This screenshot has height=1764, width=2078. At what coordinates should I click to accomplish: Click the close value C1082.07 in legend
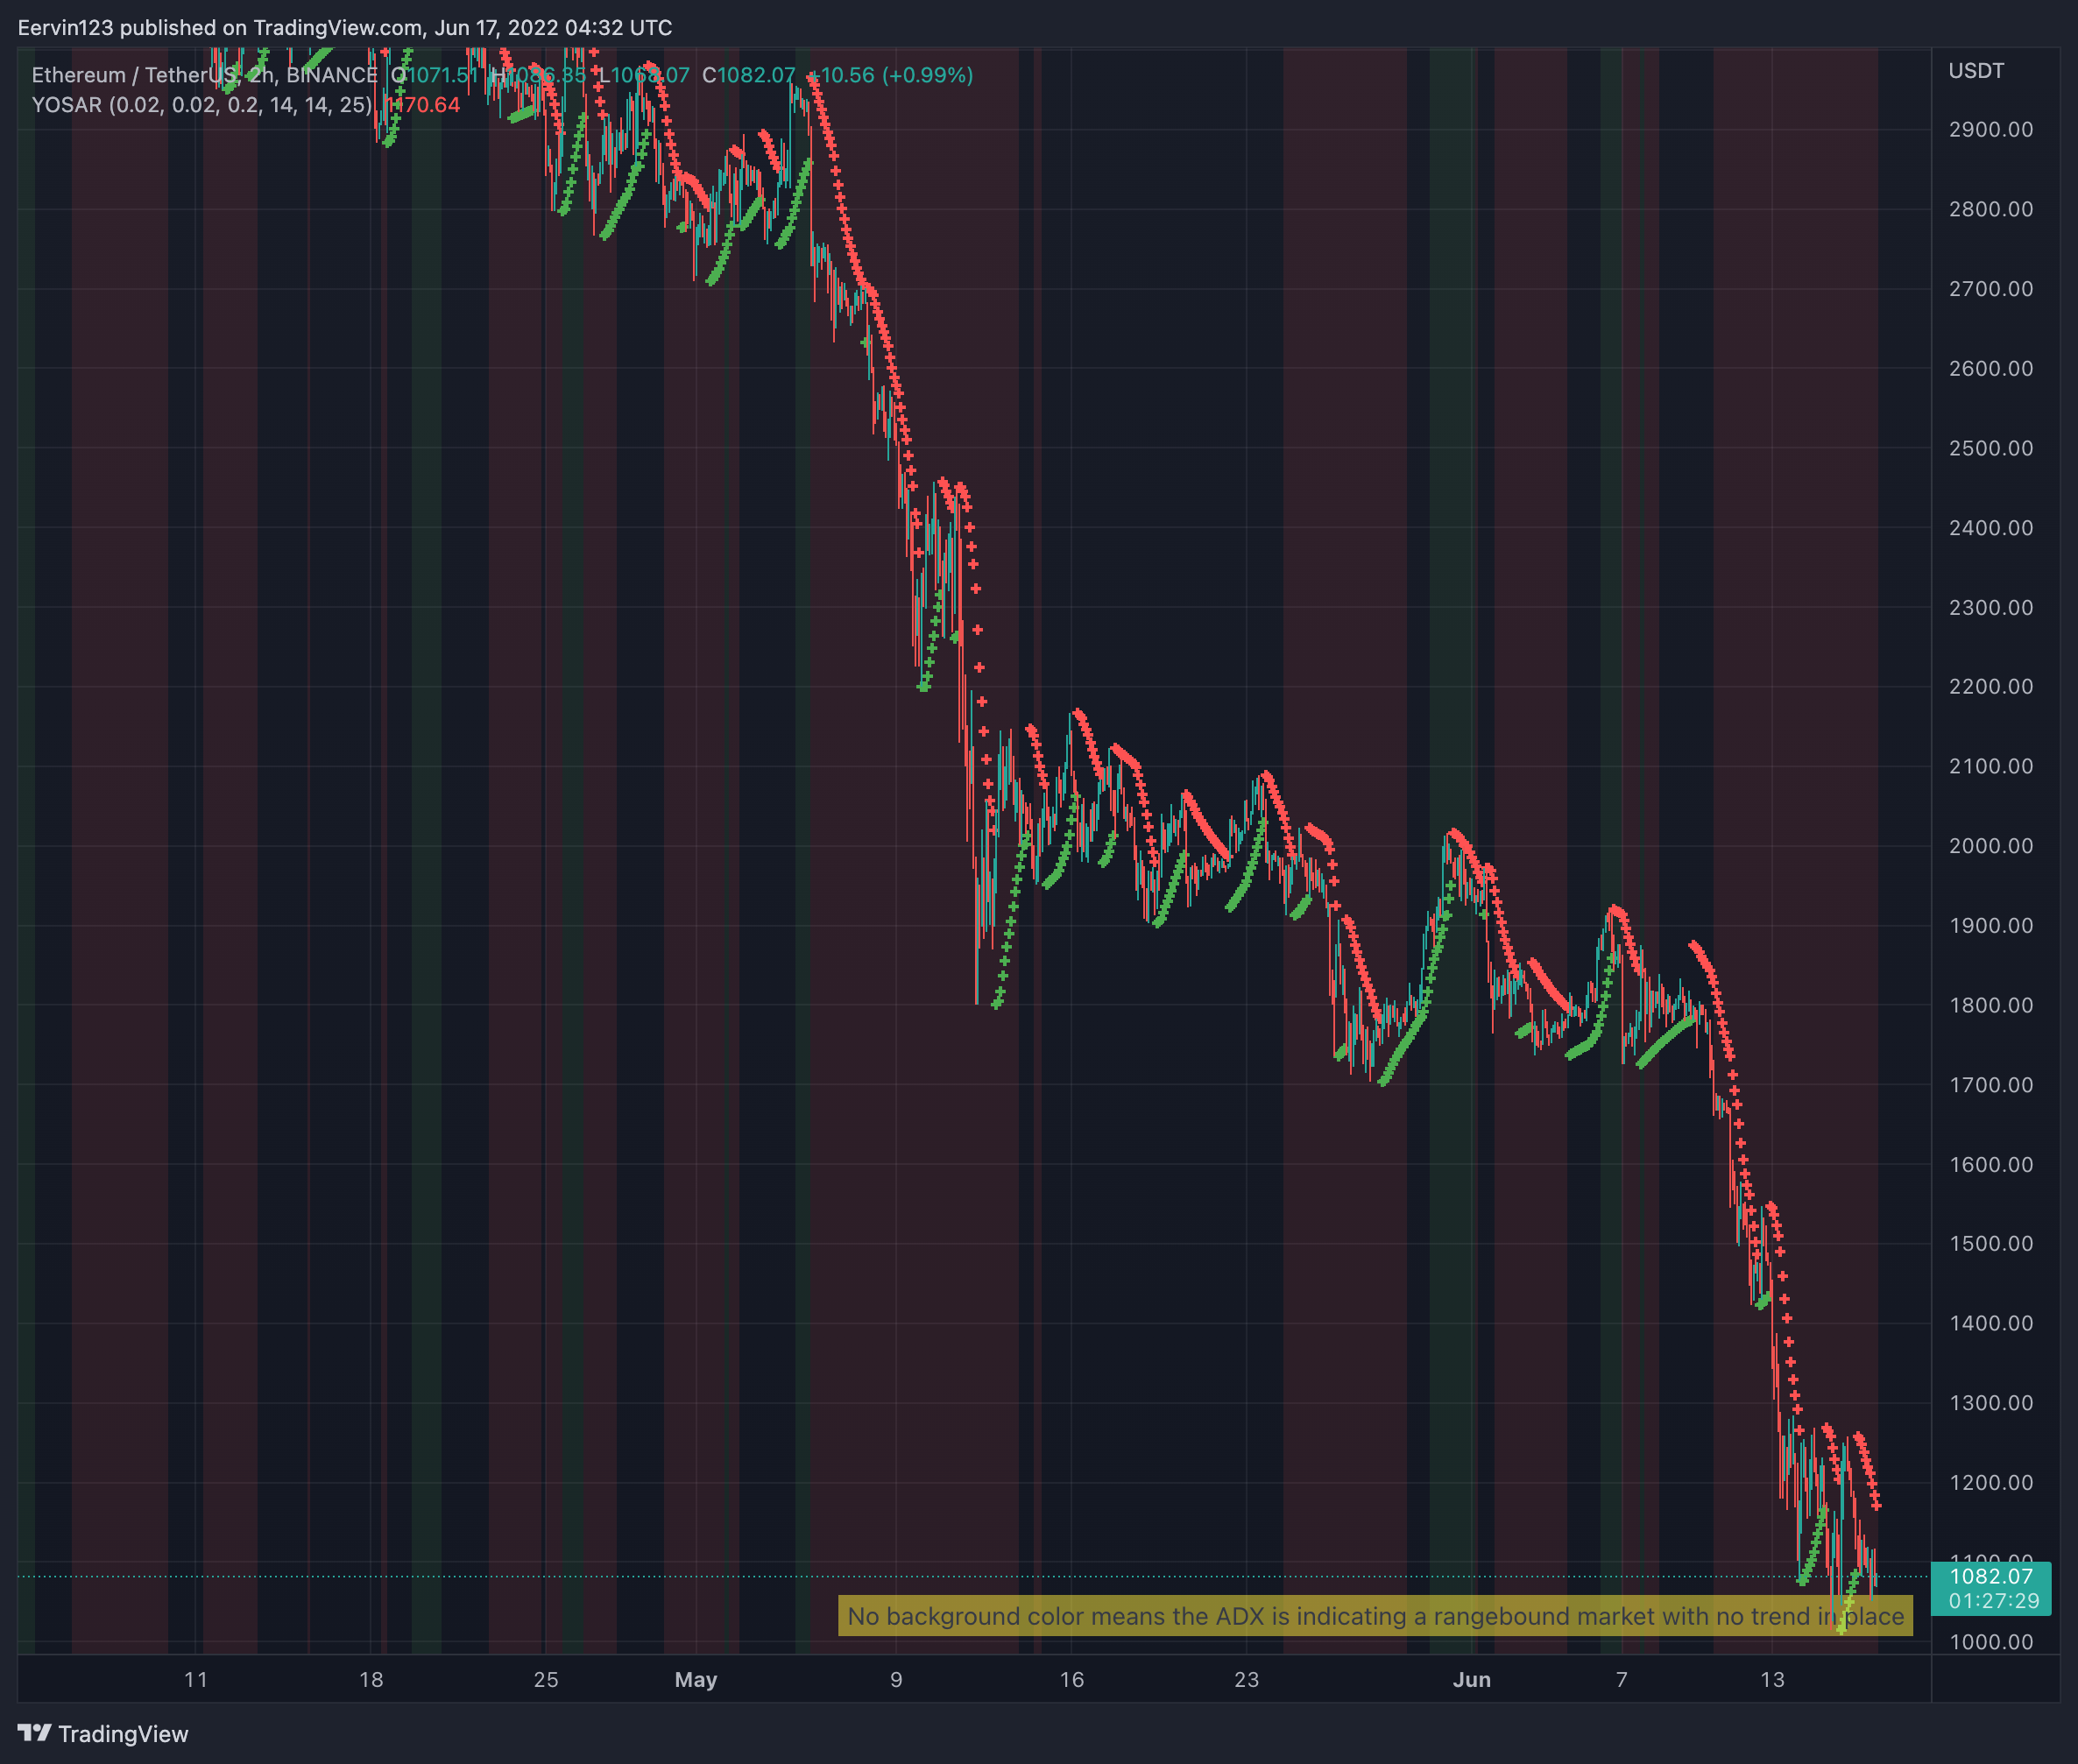coord(748,75)
